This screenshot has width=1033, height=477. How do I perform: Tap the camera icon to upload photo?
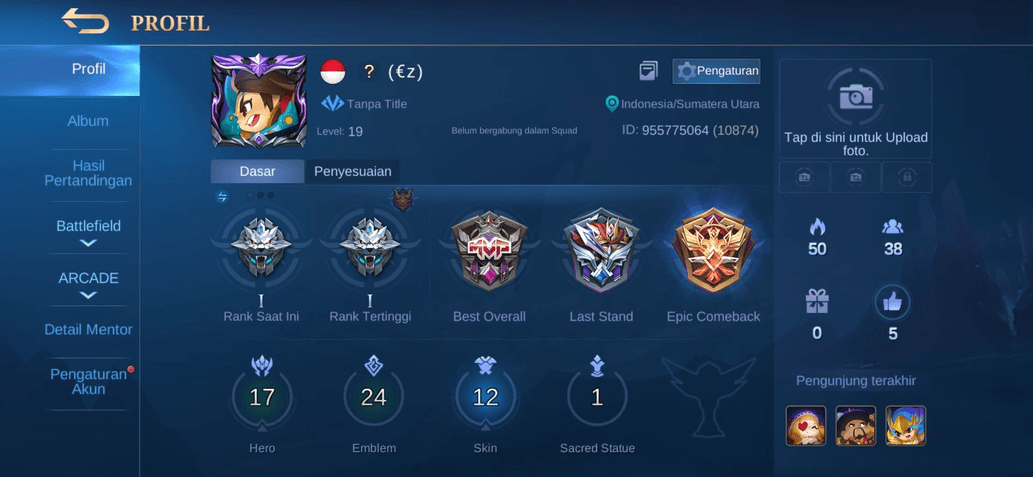pos(856,96)
